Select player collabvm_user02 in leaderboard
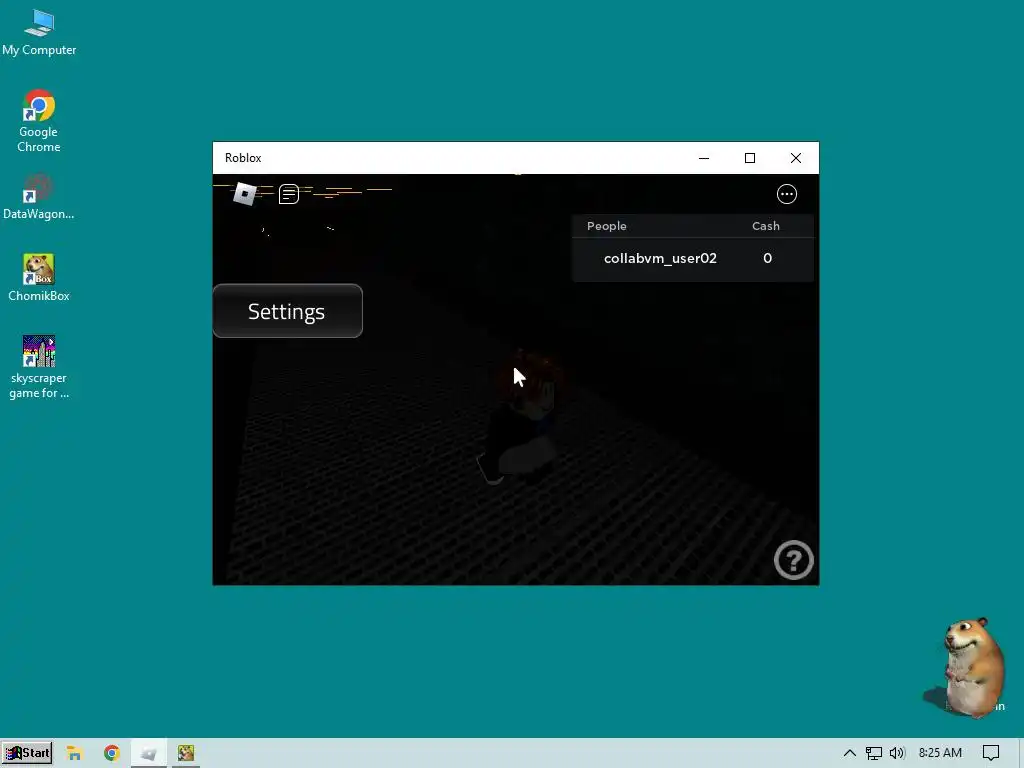Viewport: 1024px width, 768px height. [x=660, y=258]
